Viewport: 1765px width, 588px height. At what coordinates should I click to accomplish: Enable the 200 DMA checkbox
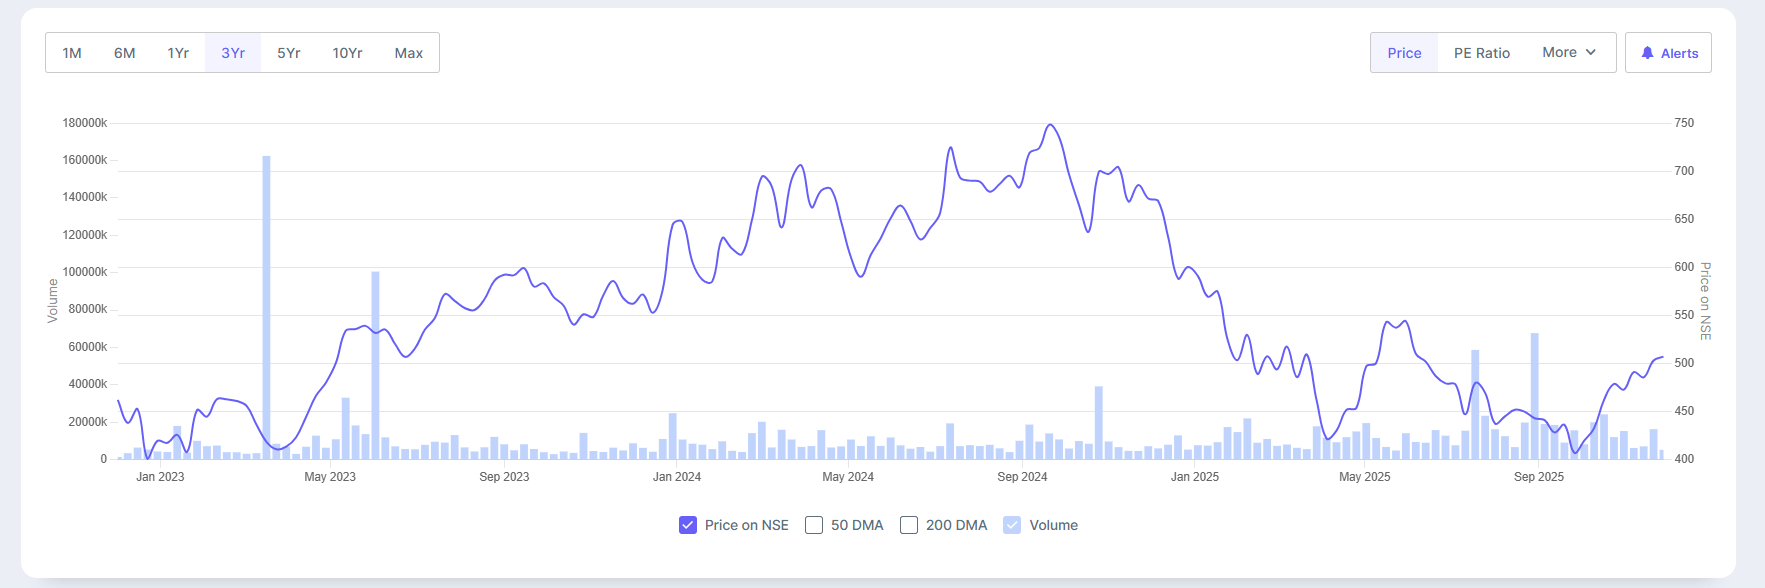[x=909, y=525]
